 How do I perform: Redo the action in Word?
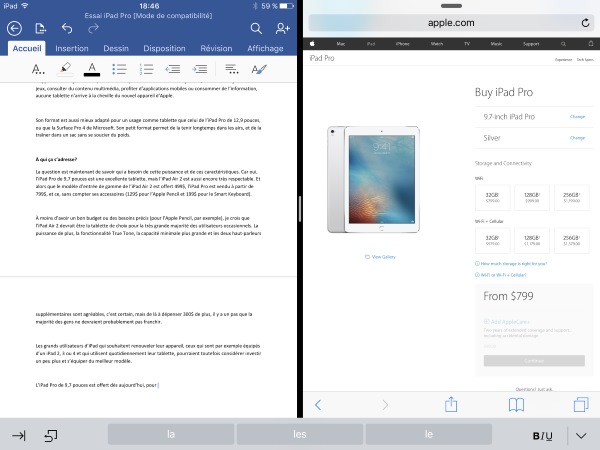pyautogui.click(x=93, y=28)
